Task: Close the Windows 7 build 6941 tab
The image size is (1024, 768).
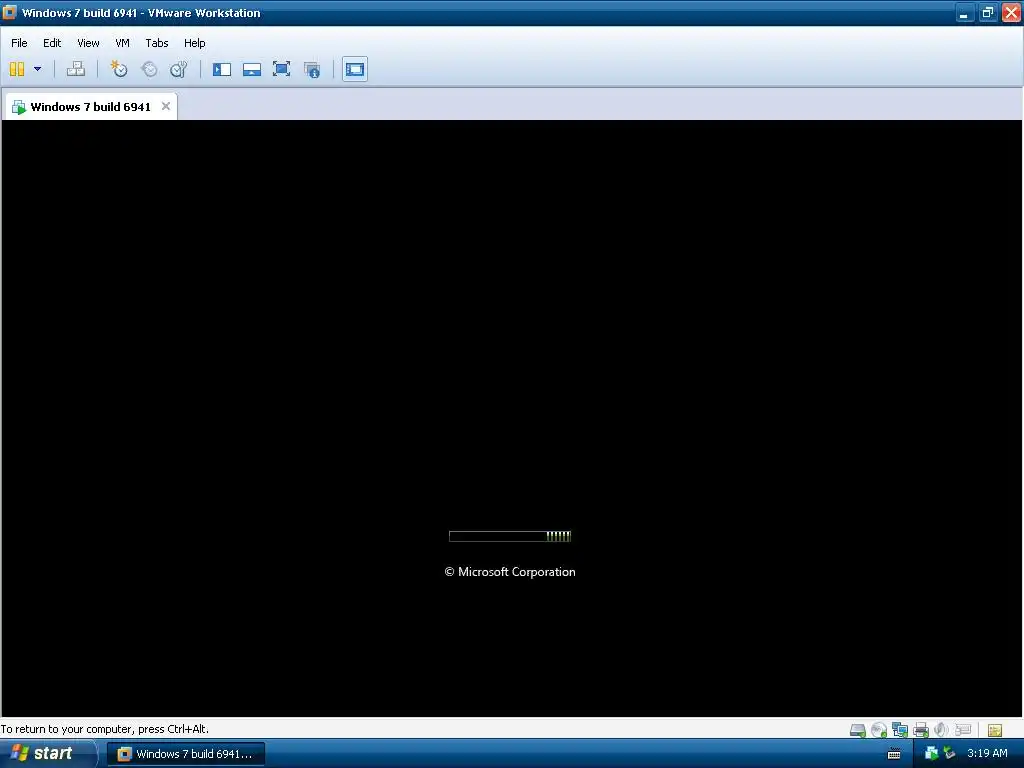Action: [x=166, y=106]
